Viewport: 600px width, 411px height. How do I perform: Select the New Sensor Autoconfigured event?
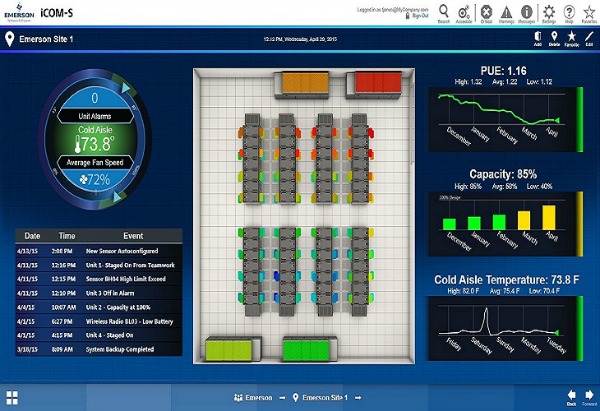click(99, 251)
